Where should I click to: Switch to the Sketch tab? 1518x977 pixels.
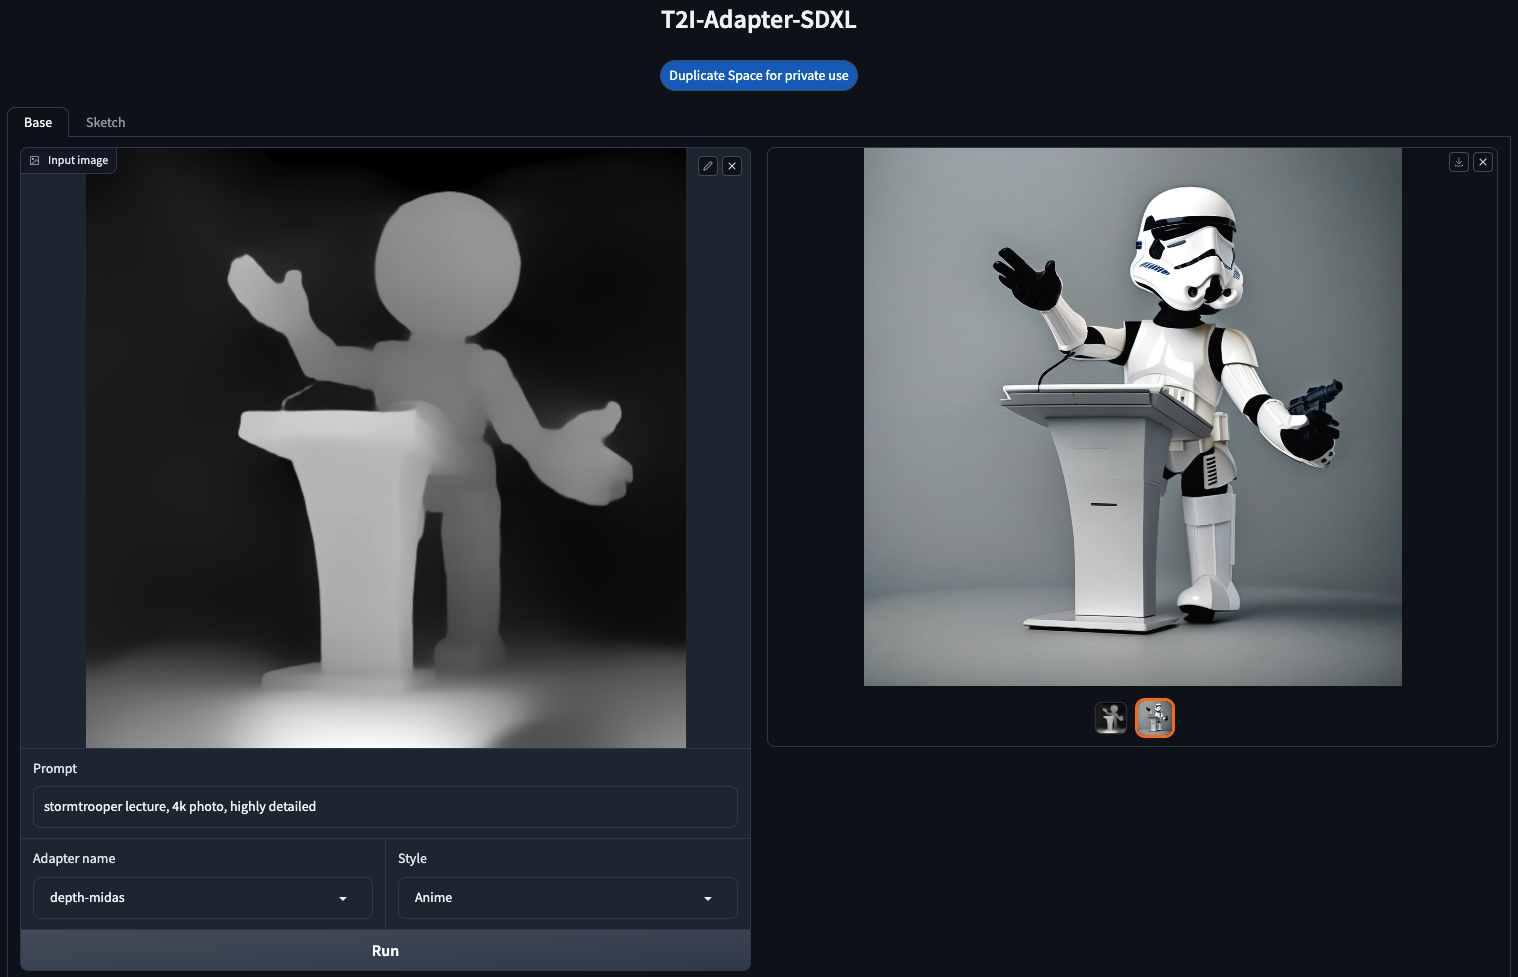[x=105, y=122]
